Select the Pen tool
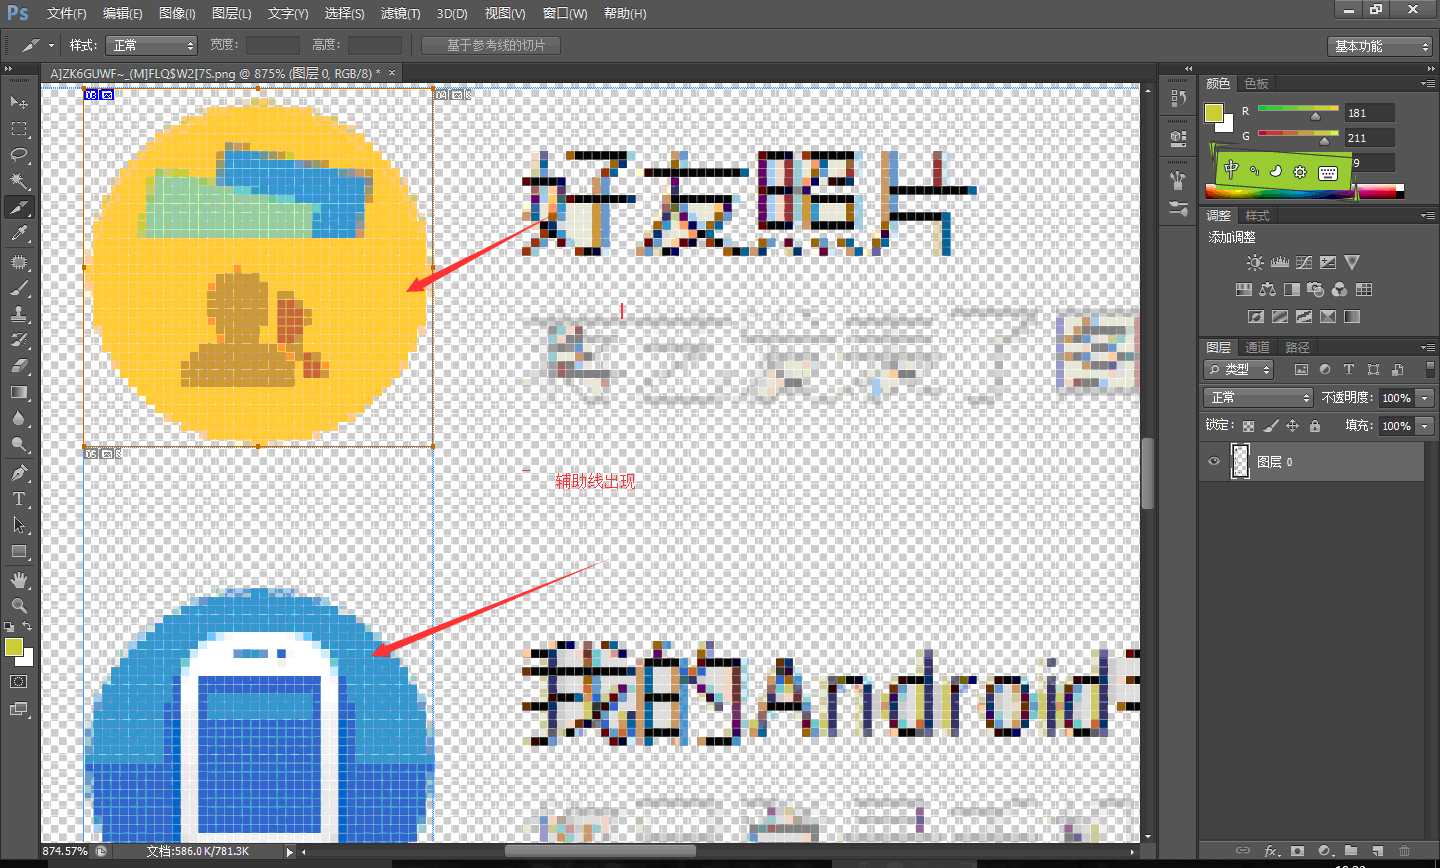Viewport: 1440px width, 868px height. pos(19,473)
